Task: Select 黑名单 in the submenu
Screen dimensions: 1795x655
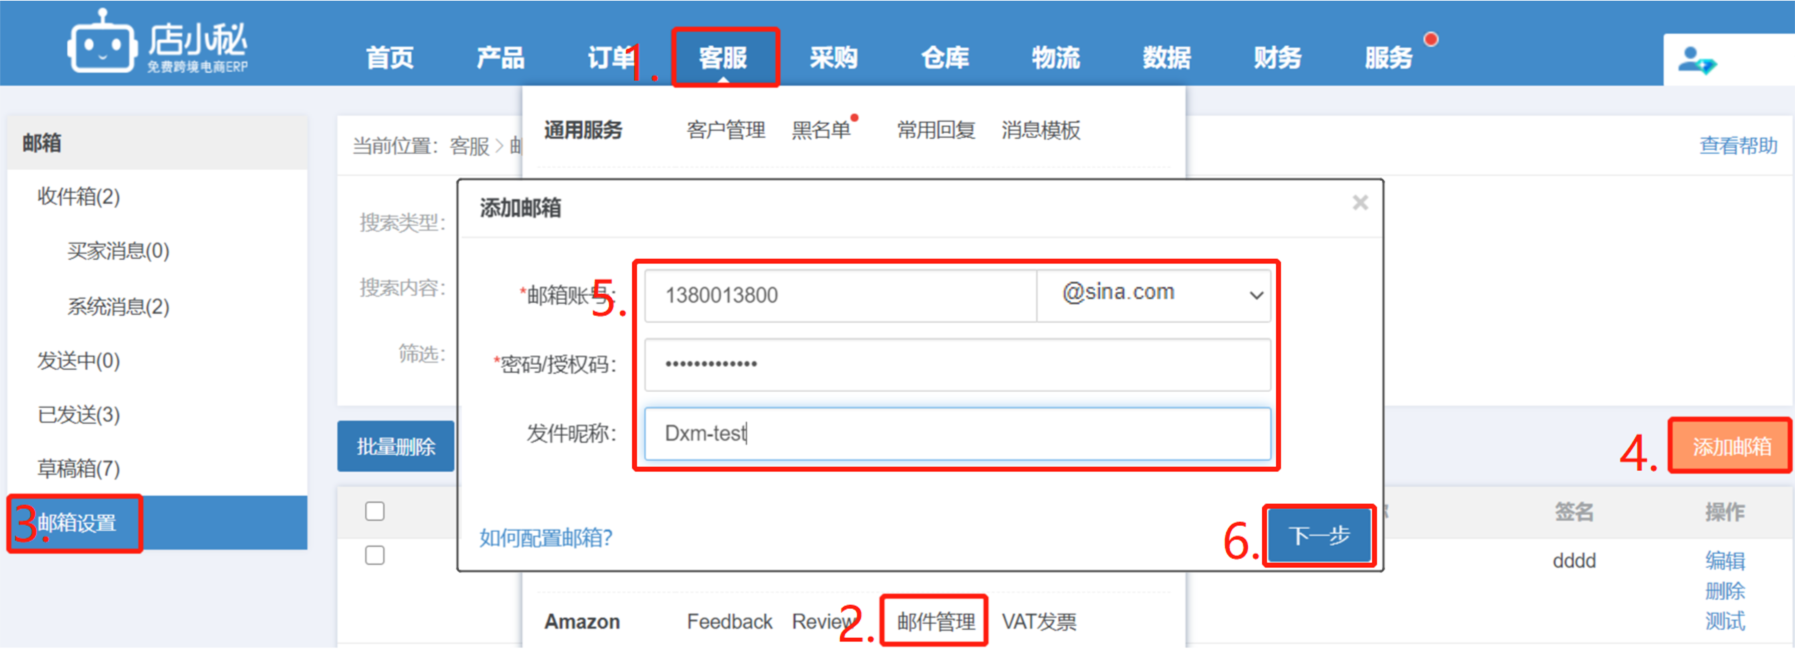Action: [x=821, y=130]
